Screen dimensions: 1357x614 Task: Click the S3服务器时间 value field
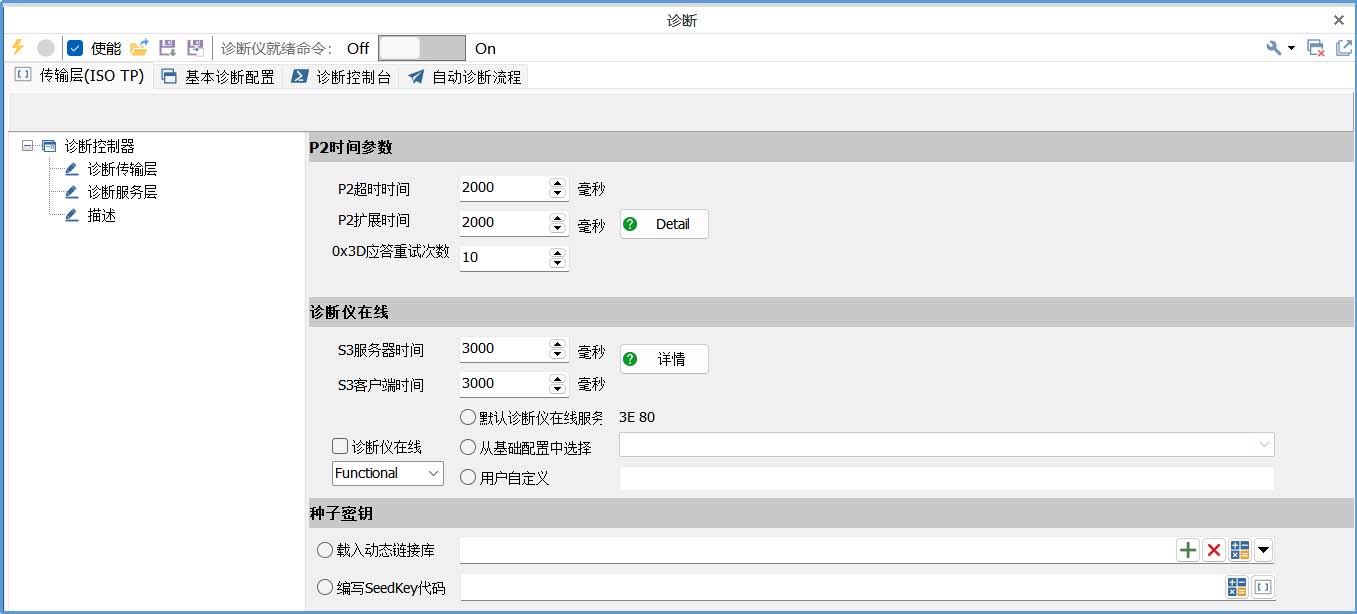[504, 349]
